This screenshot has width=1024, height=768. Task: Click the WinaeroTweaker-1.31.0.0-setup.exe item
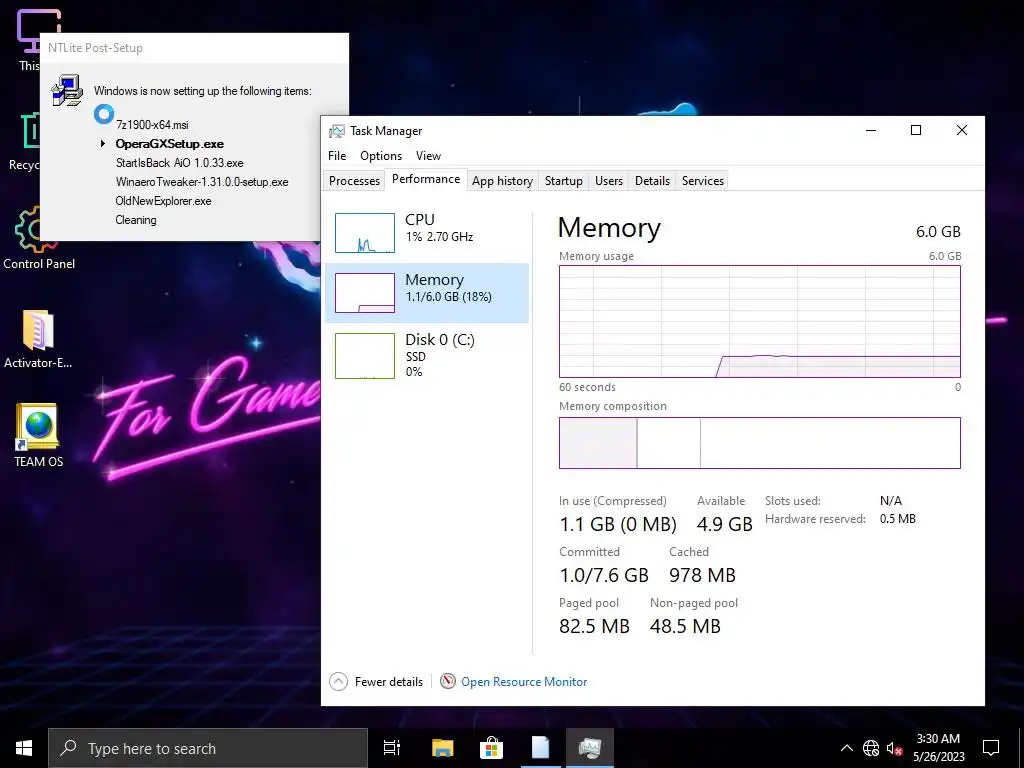point(202,182)
